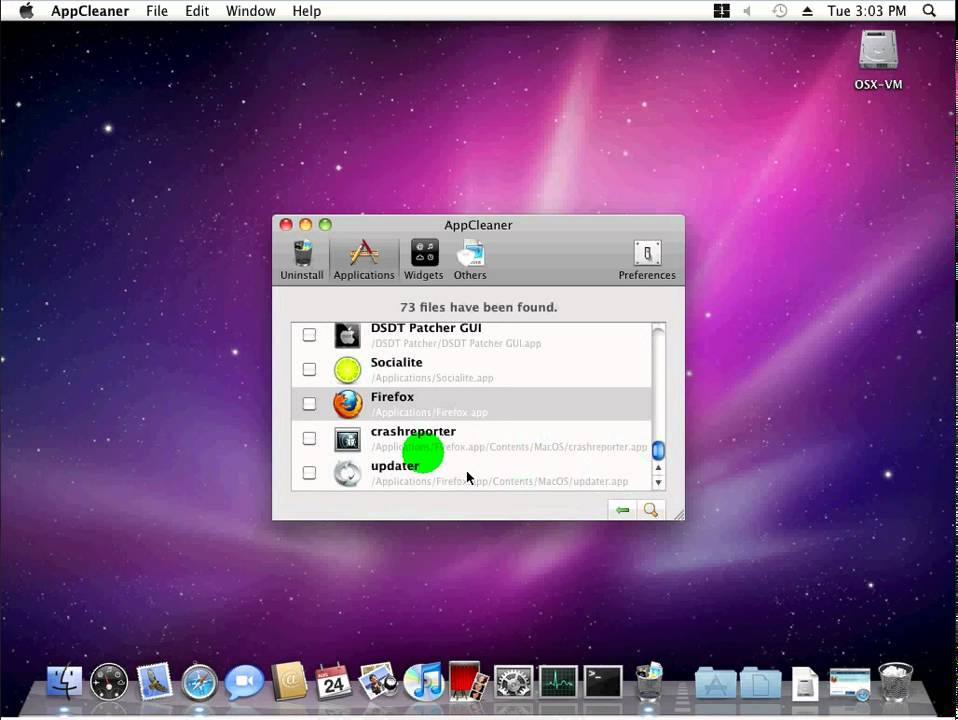Click the Socialite green app icon
The height and width of the screenshot is (720, 958).
[x=347, y=370]
